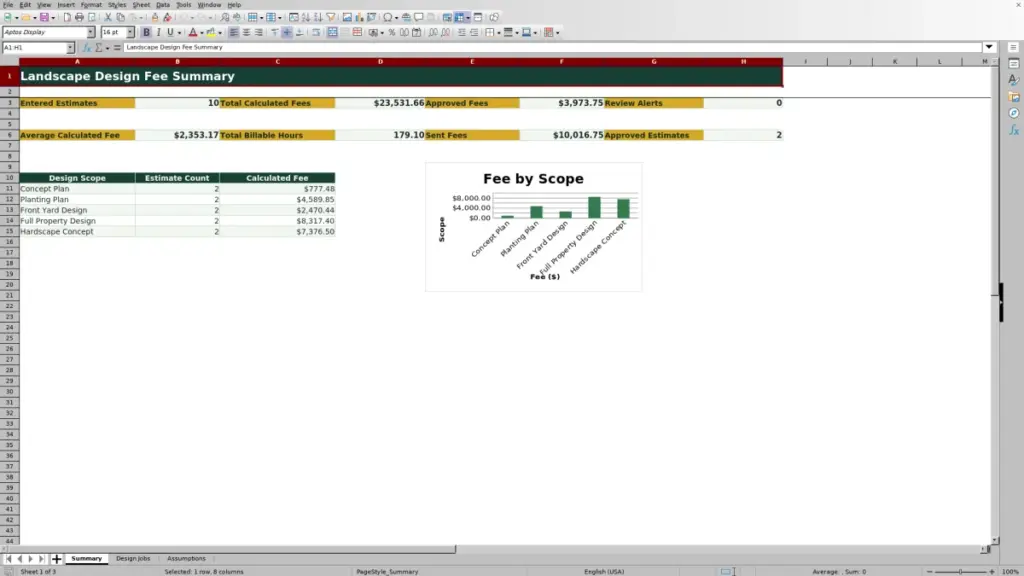Click the Name Box input field
The height and width of the screenshot is (576, 1024).
click(x=34, y=47)
